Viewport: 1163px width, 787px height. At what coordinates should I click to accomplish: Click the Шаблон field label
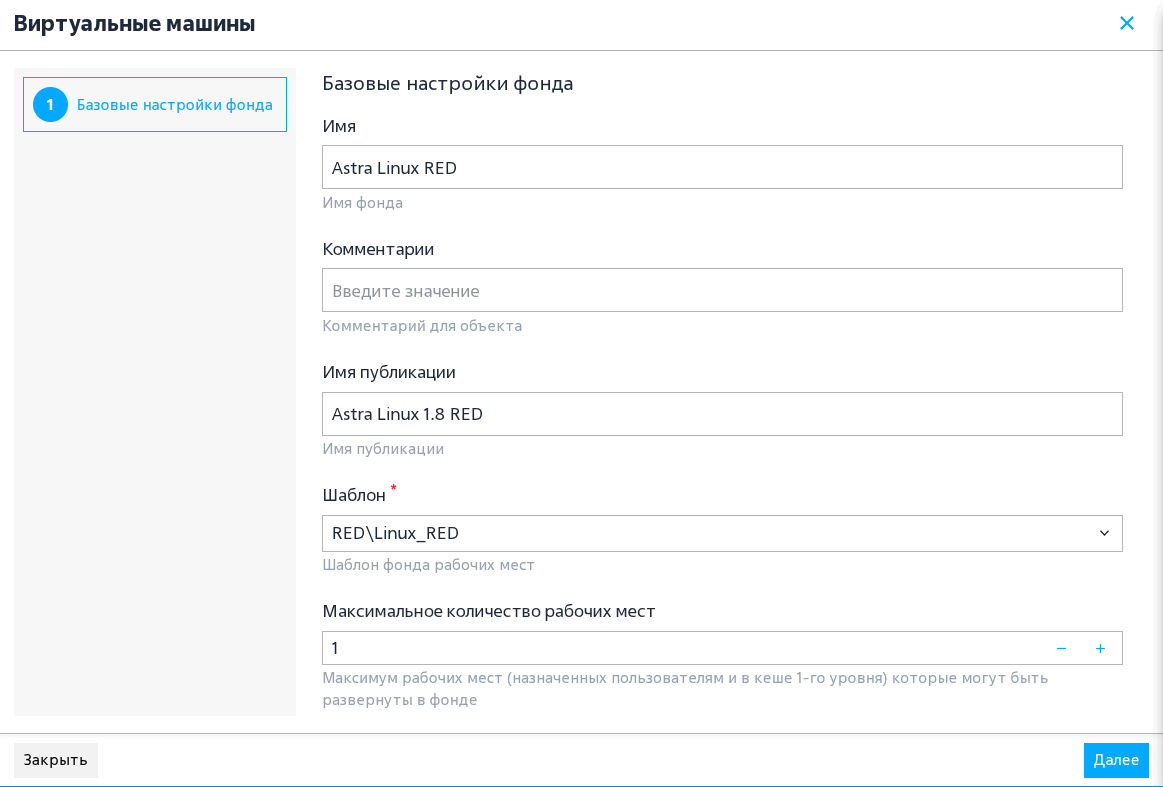[x=355, y=495]
